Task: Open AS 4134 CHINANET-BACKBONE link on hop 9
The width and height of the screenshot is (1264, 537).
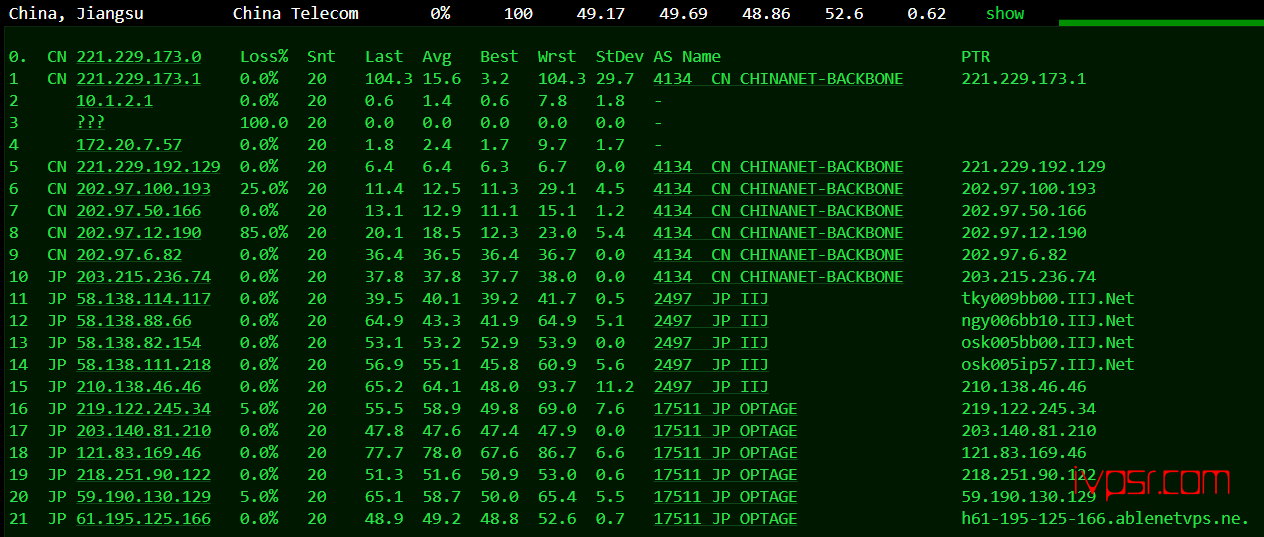Action: point(778,254)
